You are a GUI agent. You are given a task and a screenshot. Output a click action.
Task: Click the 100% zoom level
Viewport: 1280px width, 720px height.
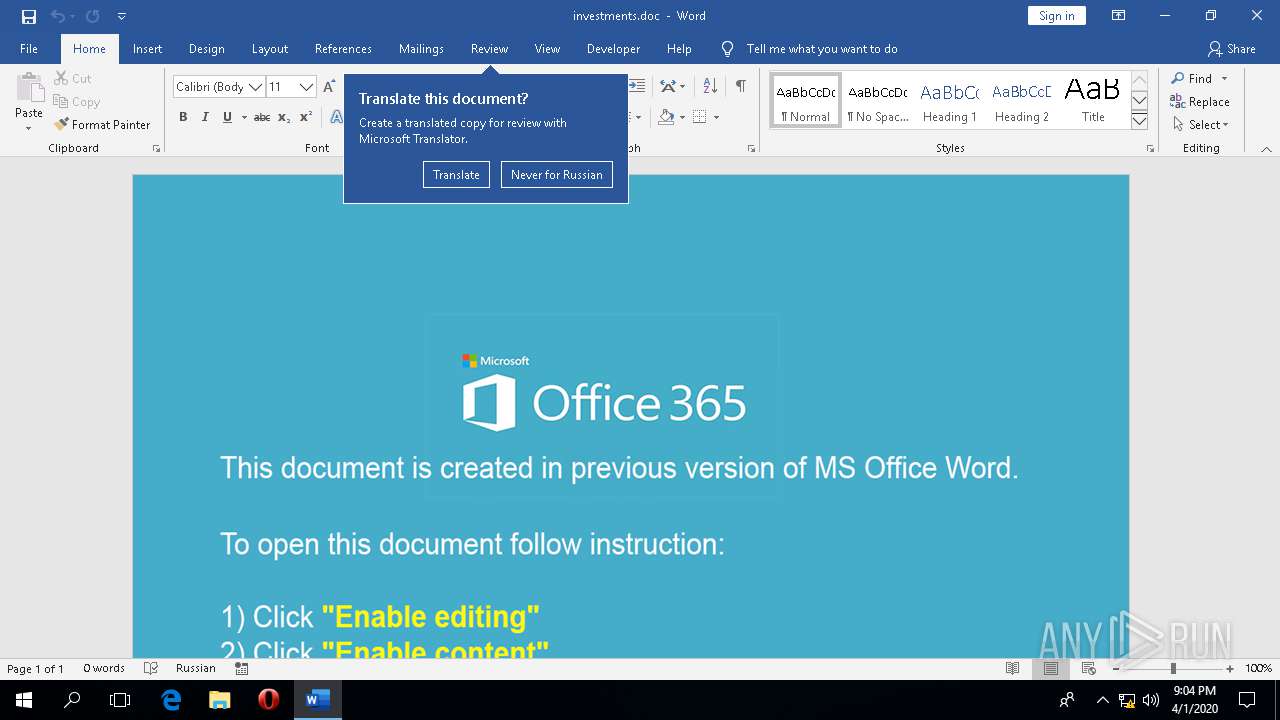(x=1258, y=669)
